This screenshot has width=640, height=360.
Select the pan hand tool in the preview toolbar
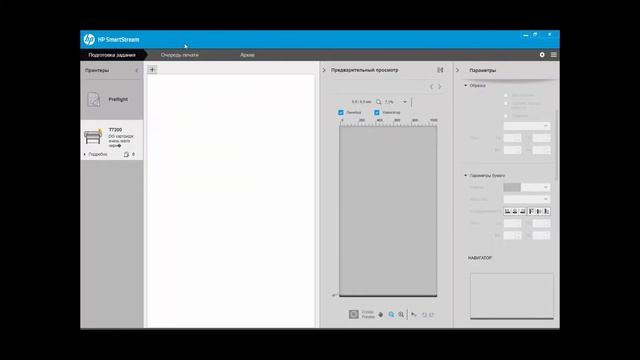380,315
